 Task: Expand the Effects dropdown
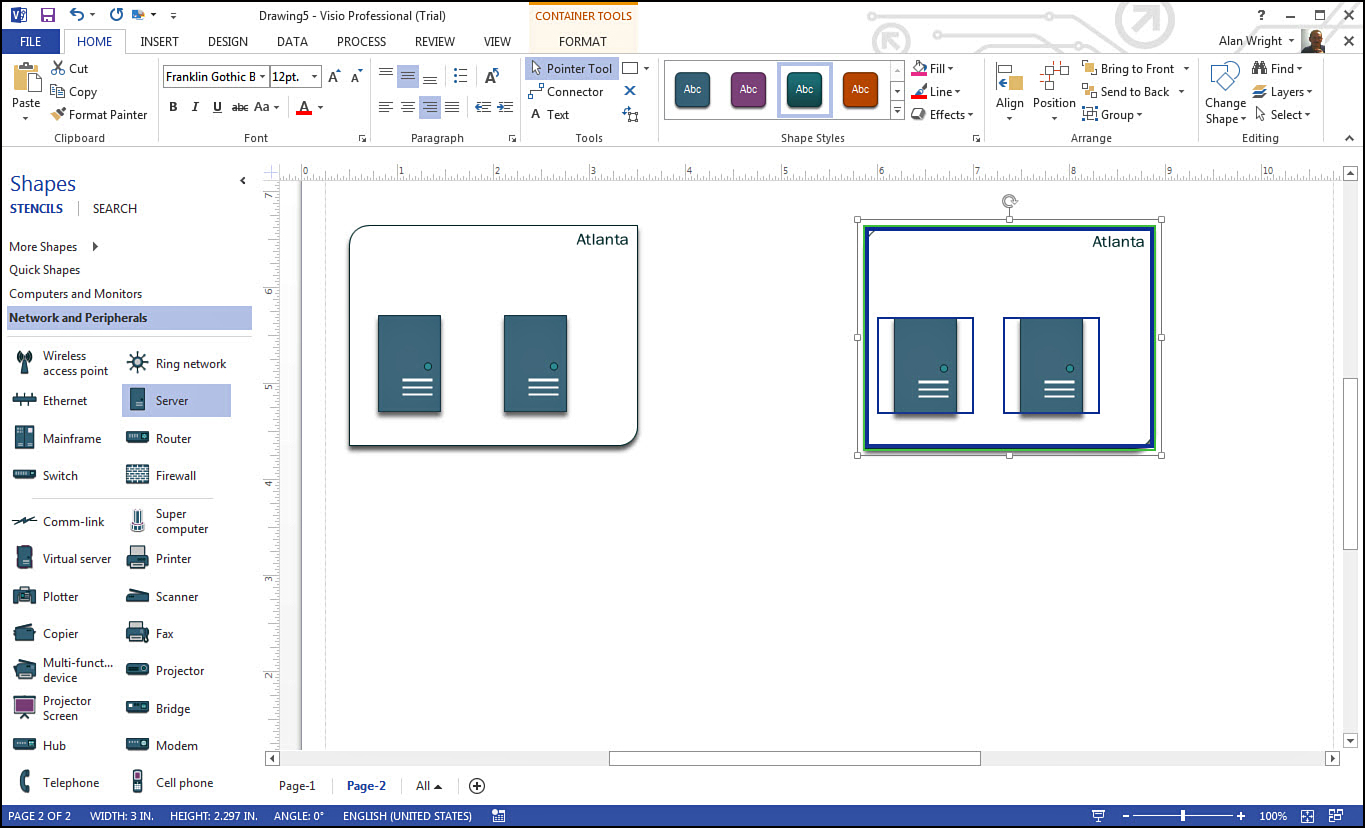[942, 115]
